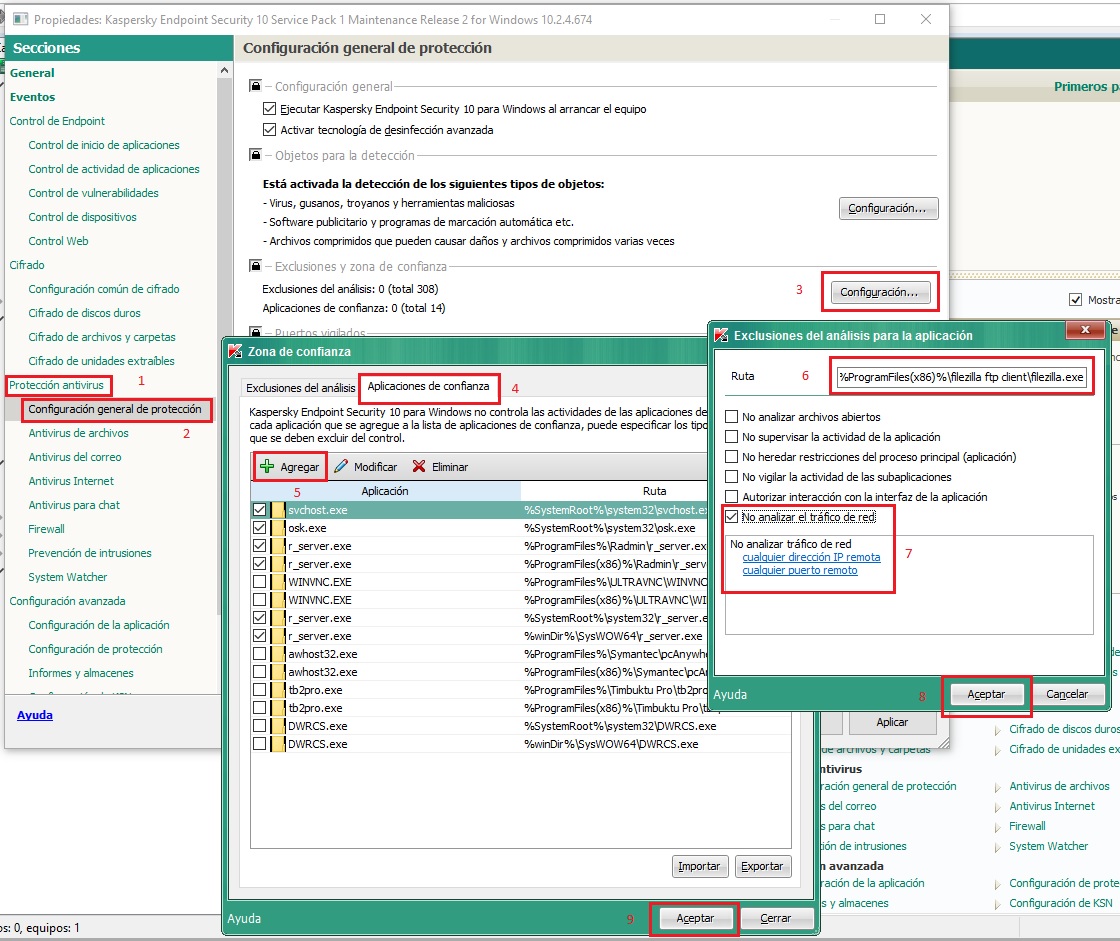This screenshot has width=1120, height=941.
Task: Open Antivirus de archivos section
Action: point(79,433)
